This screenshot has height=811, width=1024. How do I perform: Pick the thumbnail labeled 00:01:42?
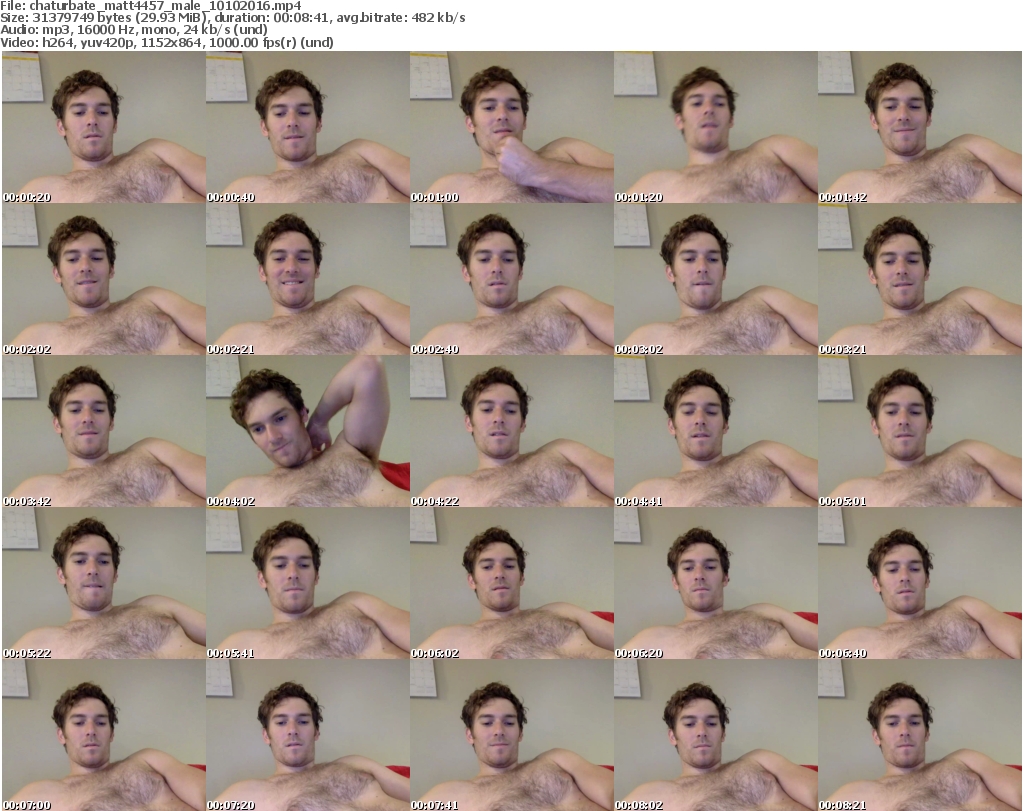coord(920,127)
